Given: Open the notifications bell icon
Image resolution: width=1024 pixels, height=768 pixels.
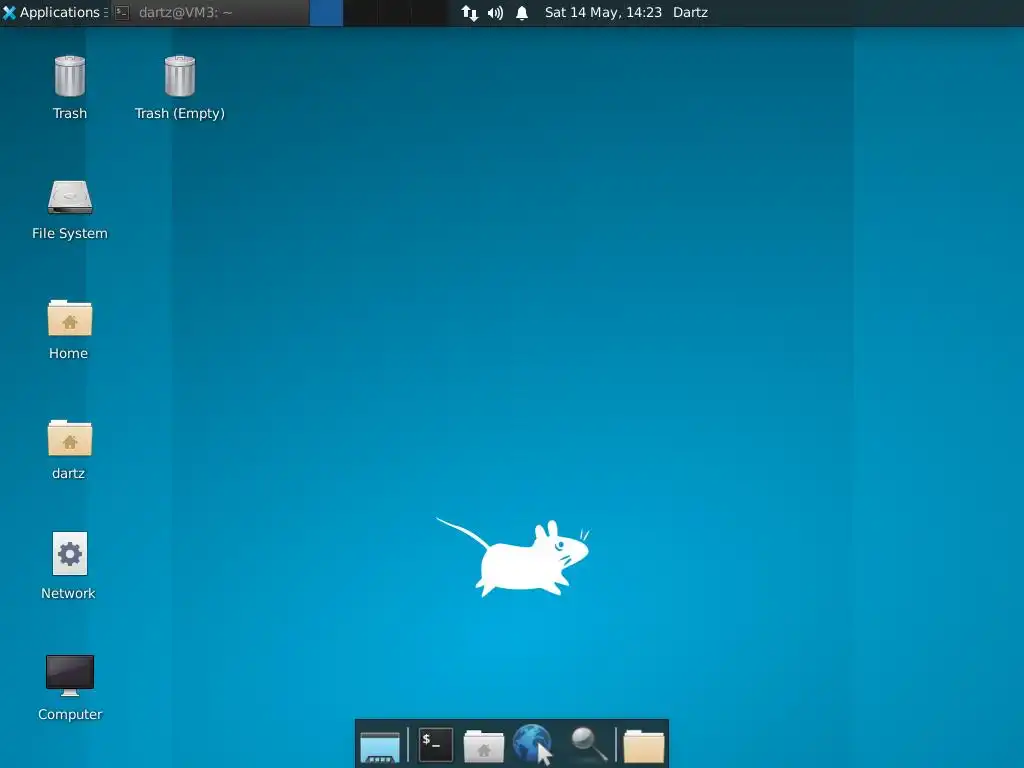Looking at the screenshot, I should (522, 12).
